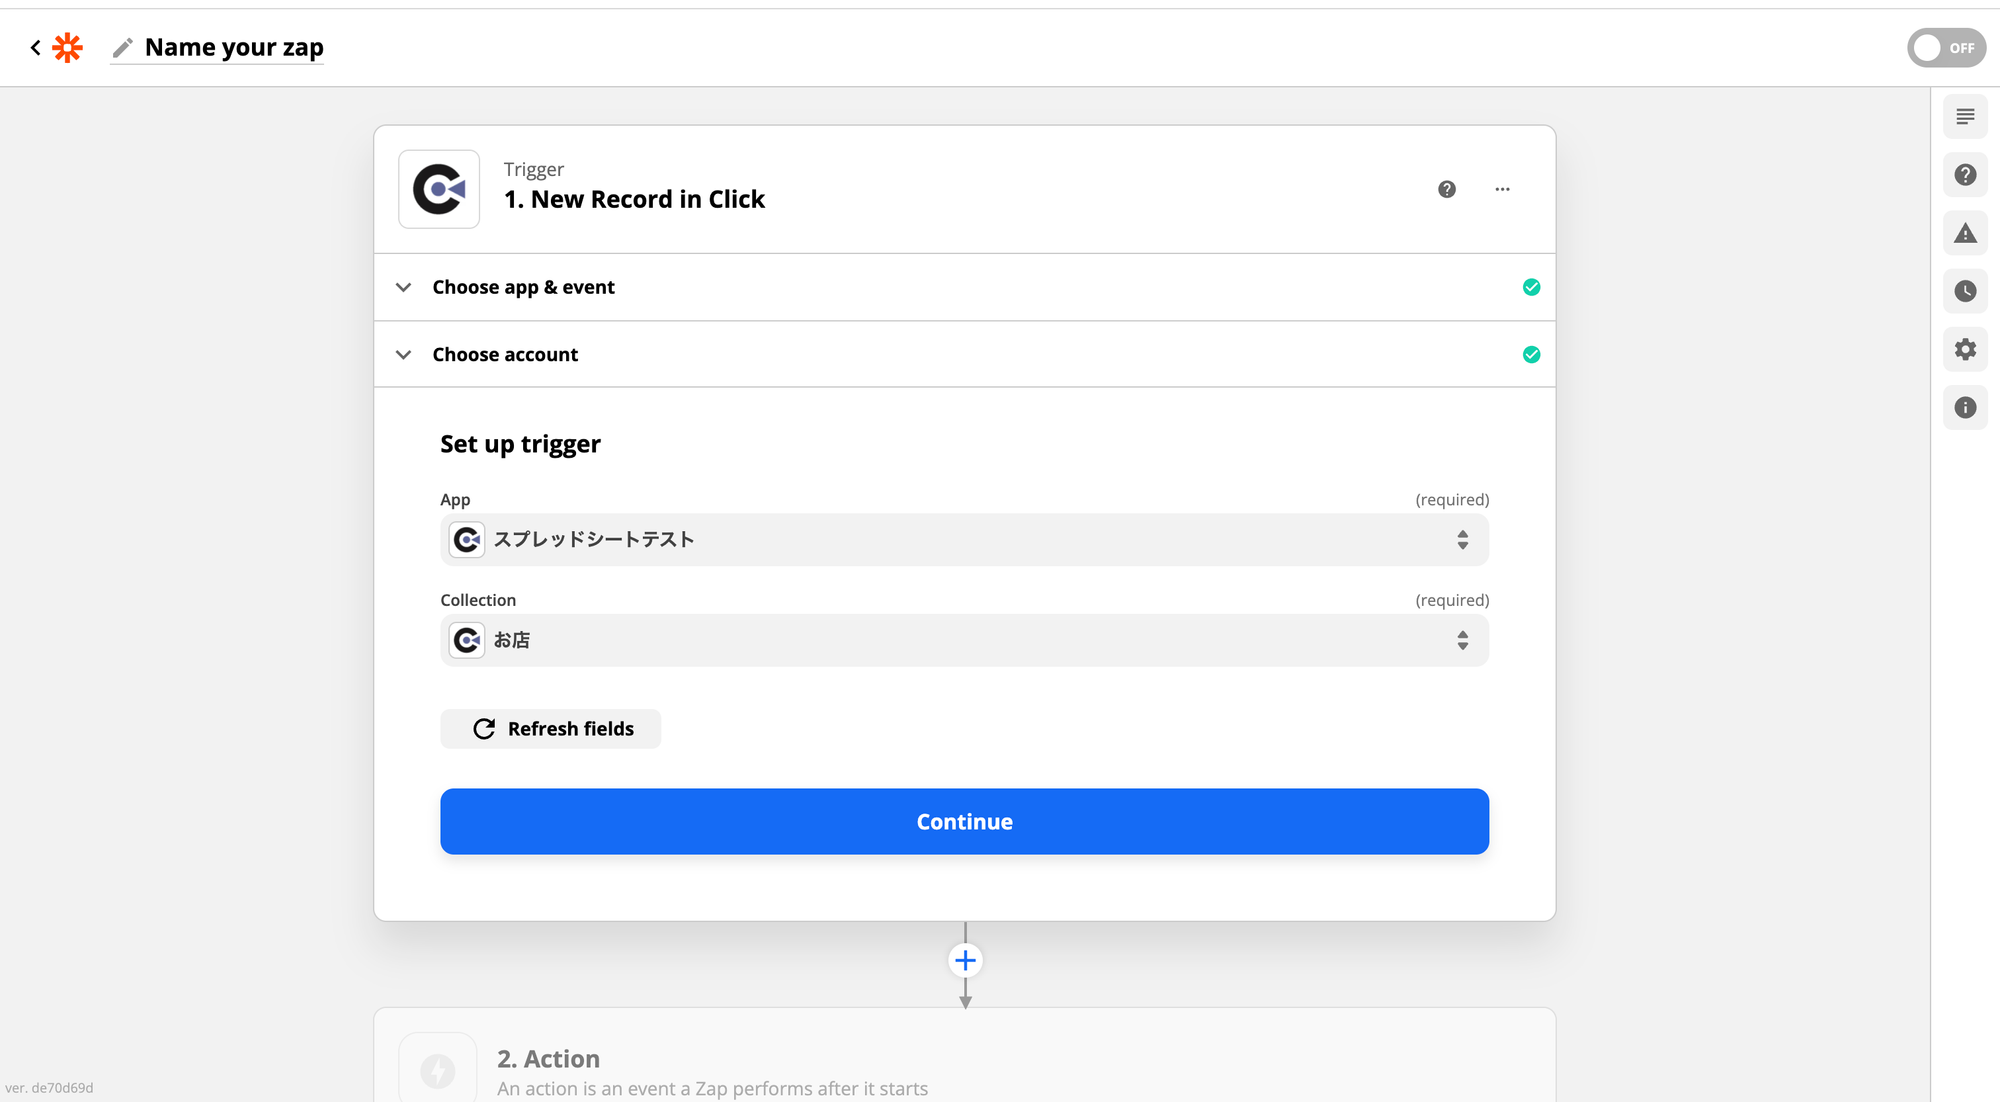Click Refresh fields button
Image resolution: width=2000 pixels, height=1102 pixels.
coord(550,729)
